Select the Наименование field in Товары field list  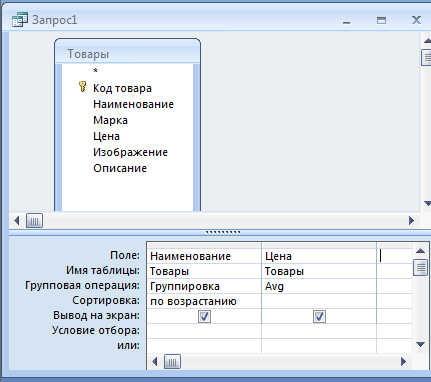133,104
